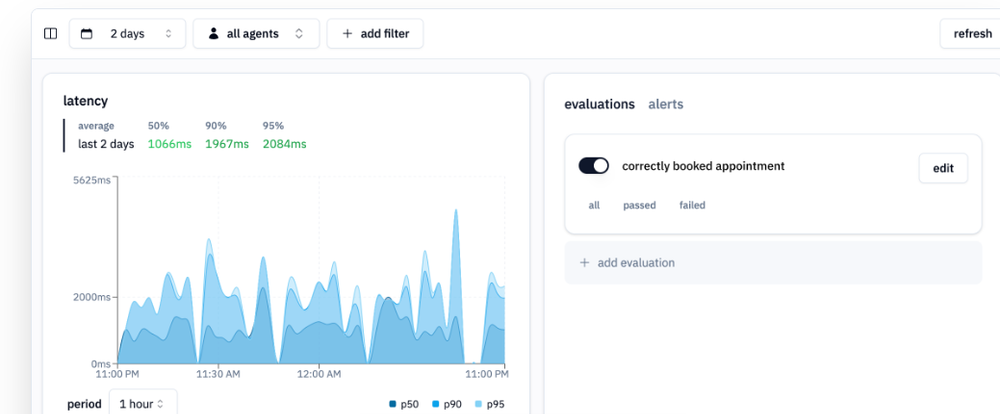Click the correctly booked appointment title

coord(703,166)
